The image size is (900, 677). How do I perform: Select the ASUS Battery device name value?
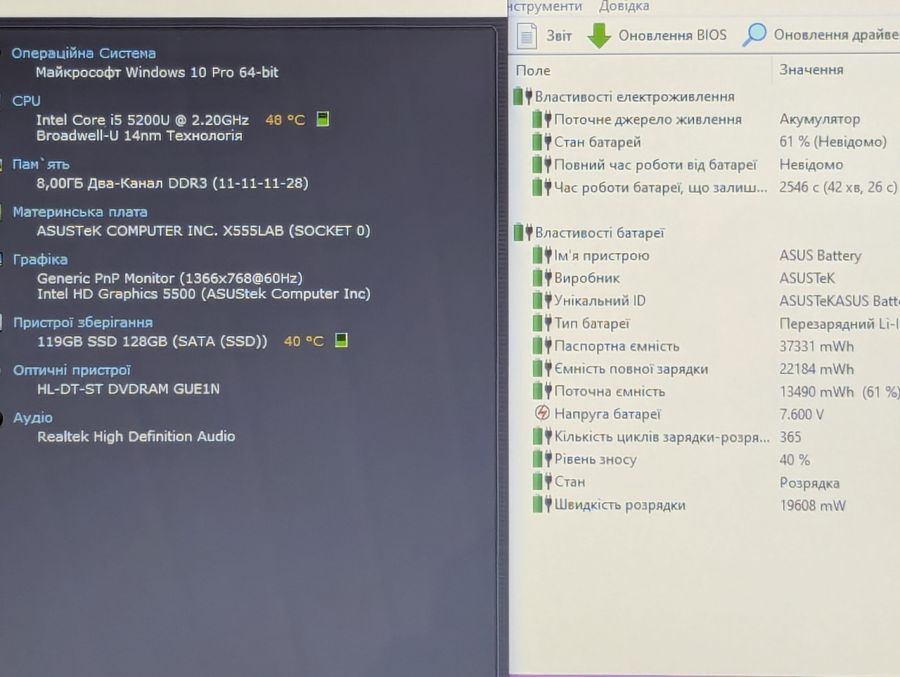click(820, 256)
